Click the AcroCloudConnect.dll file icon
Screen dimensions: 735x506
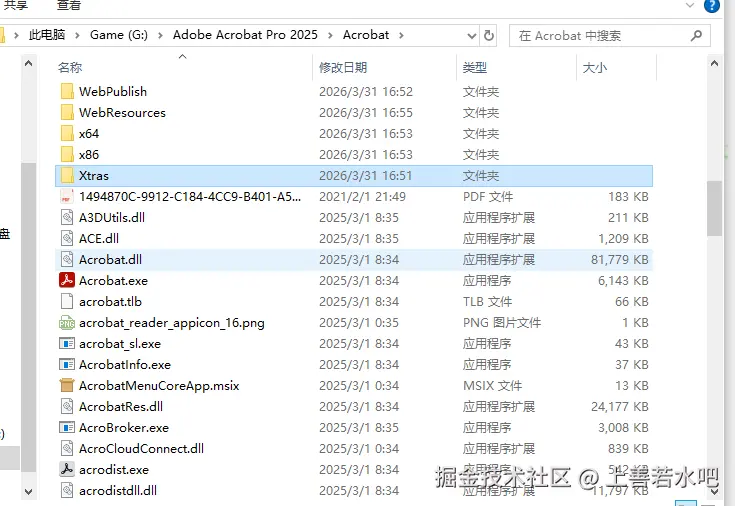67,449
